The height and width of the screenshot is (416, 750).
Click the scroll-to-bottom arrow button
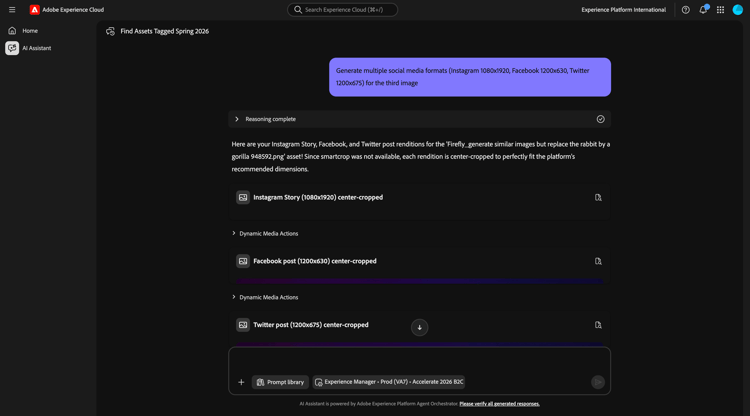click(x=420, y=327)
